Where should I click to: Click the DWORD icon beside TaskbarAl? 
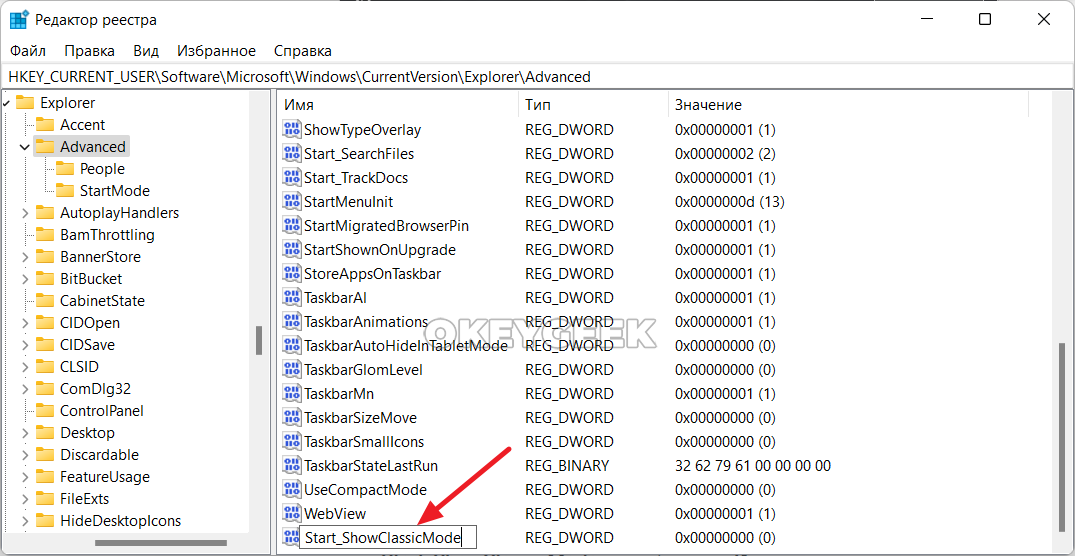point(292,298)
